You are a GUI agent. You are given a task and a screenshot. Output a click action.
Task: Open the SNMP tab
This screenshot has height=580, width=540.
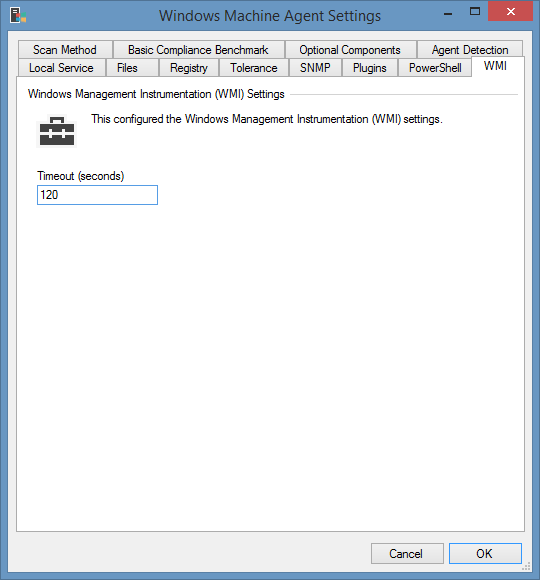[x=315, y=68]
